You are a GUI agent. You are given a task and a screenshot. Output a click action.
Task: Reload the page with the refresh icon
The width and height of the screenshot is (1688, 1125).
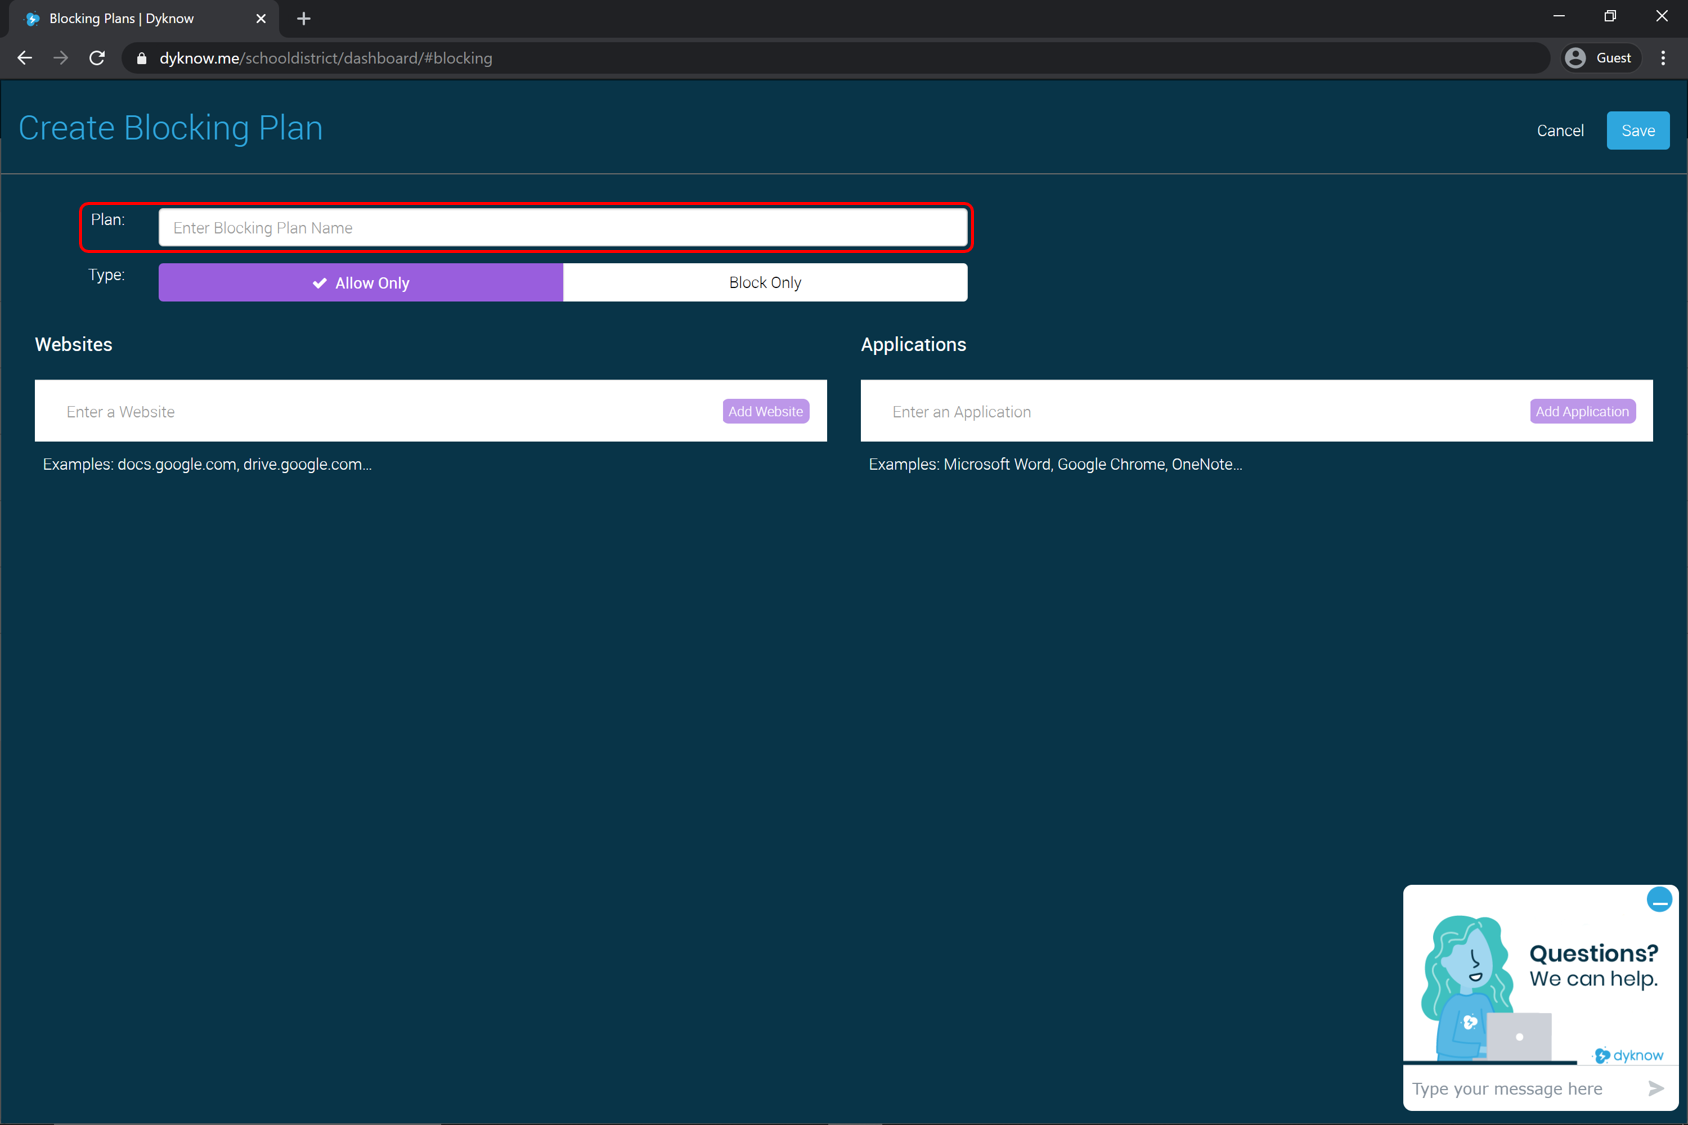97,58
